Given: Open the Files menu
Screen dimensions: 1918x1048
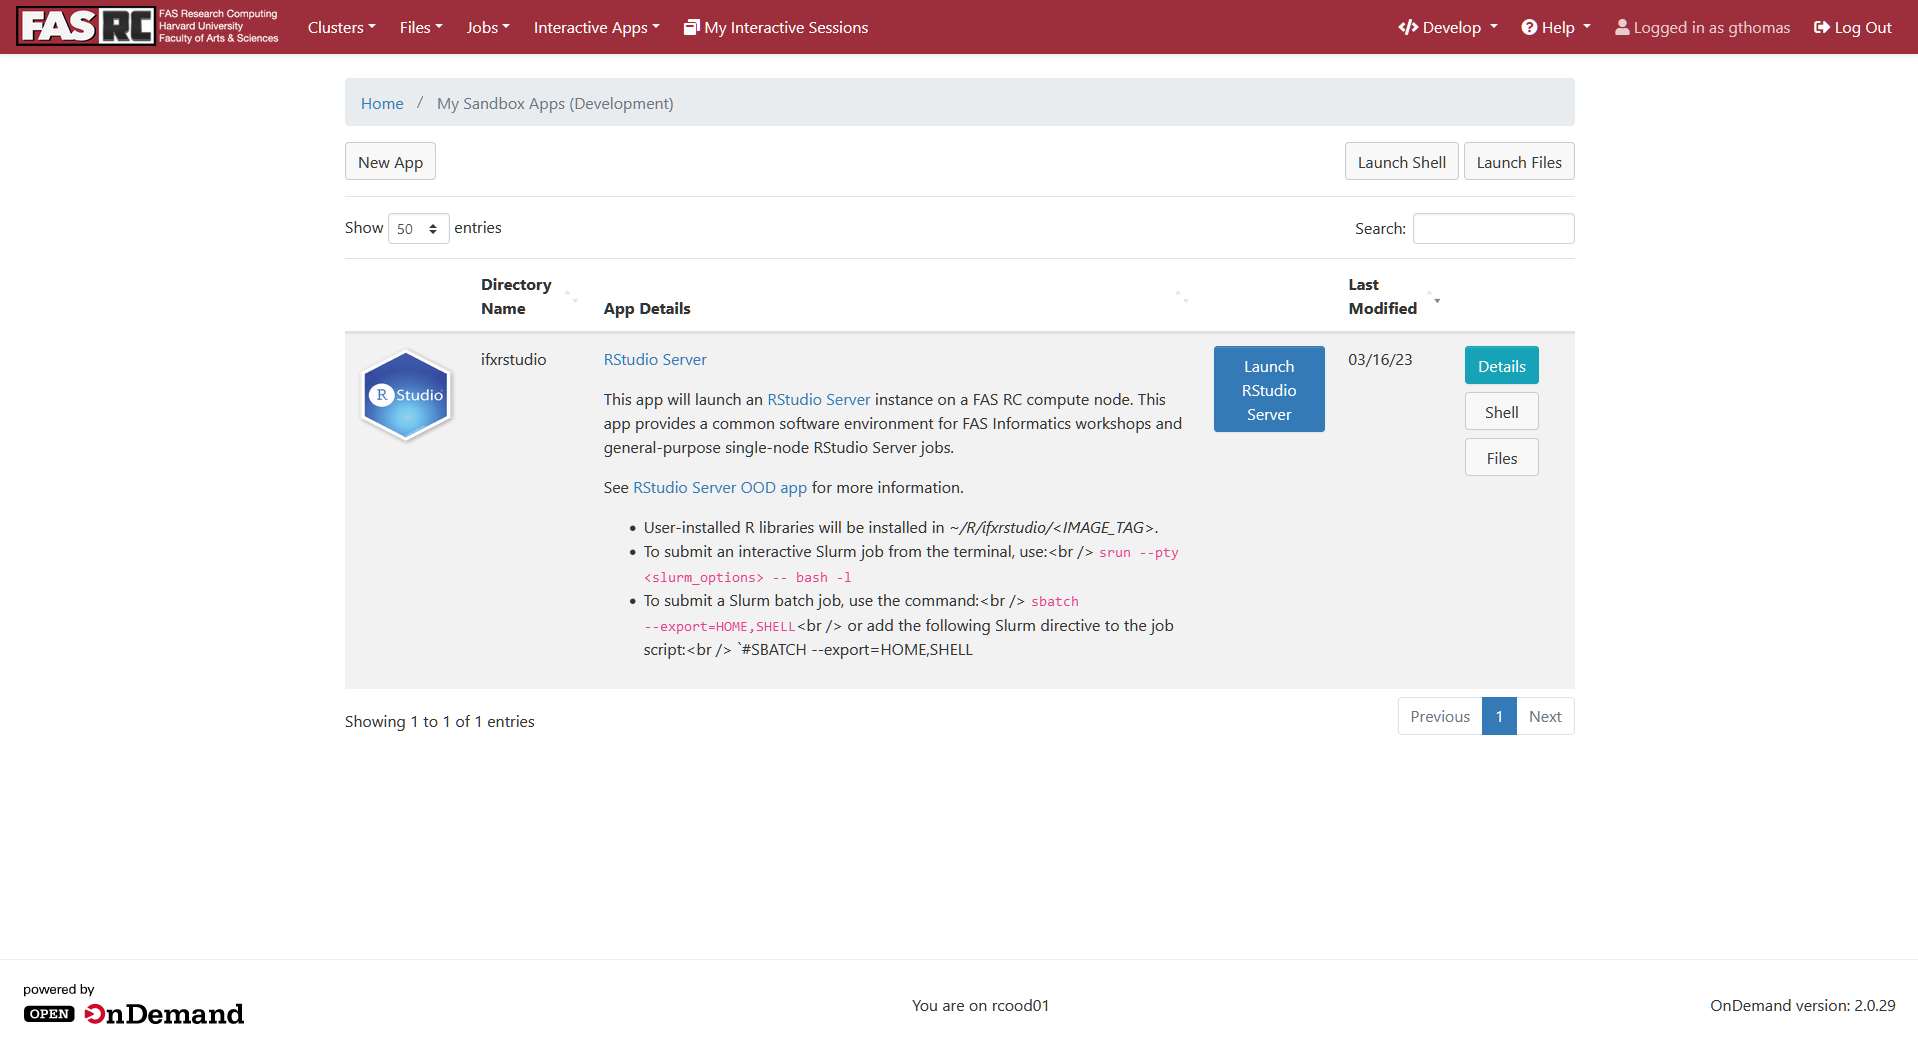Looking at the screenshot, I should point(420,27).
